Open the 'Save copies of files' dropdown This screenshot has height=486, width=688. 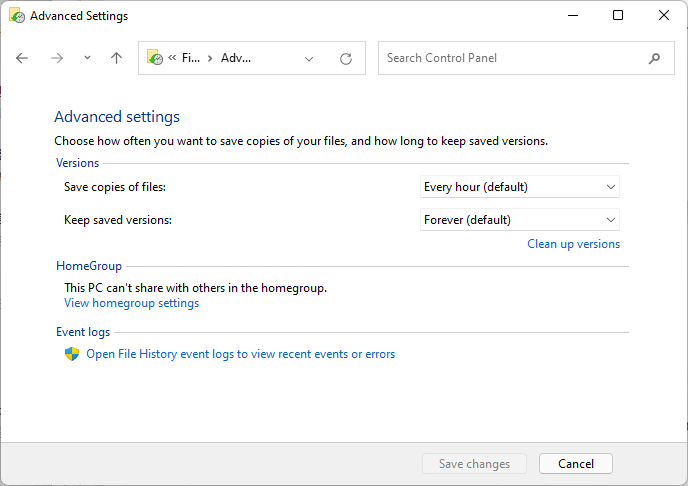pyautogui.click(x=520, y=187)
